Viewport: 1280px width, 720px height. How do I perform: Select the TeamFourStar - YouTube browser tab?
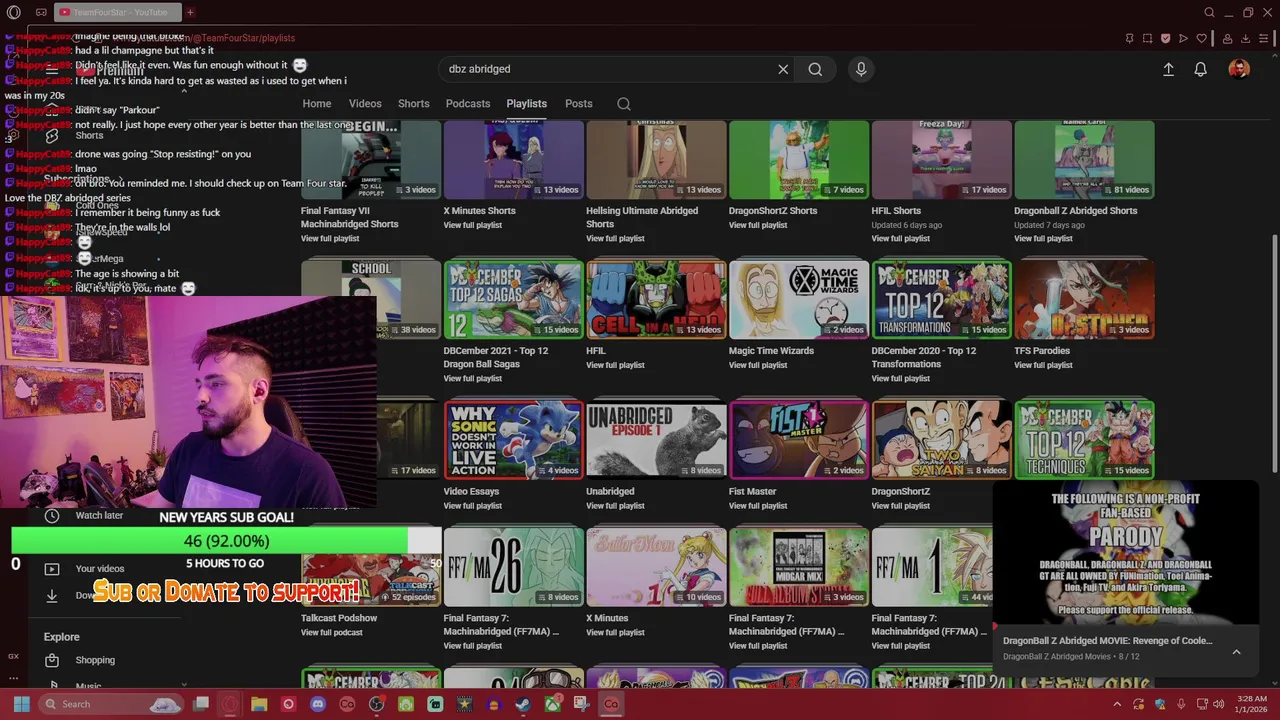[118, 12]
